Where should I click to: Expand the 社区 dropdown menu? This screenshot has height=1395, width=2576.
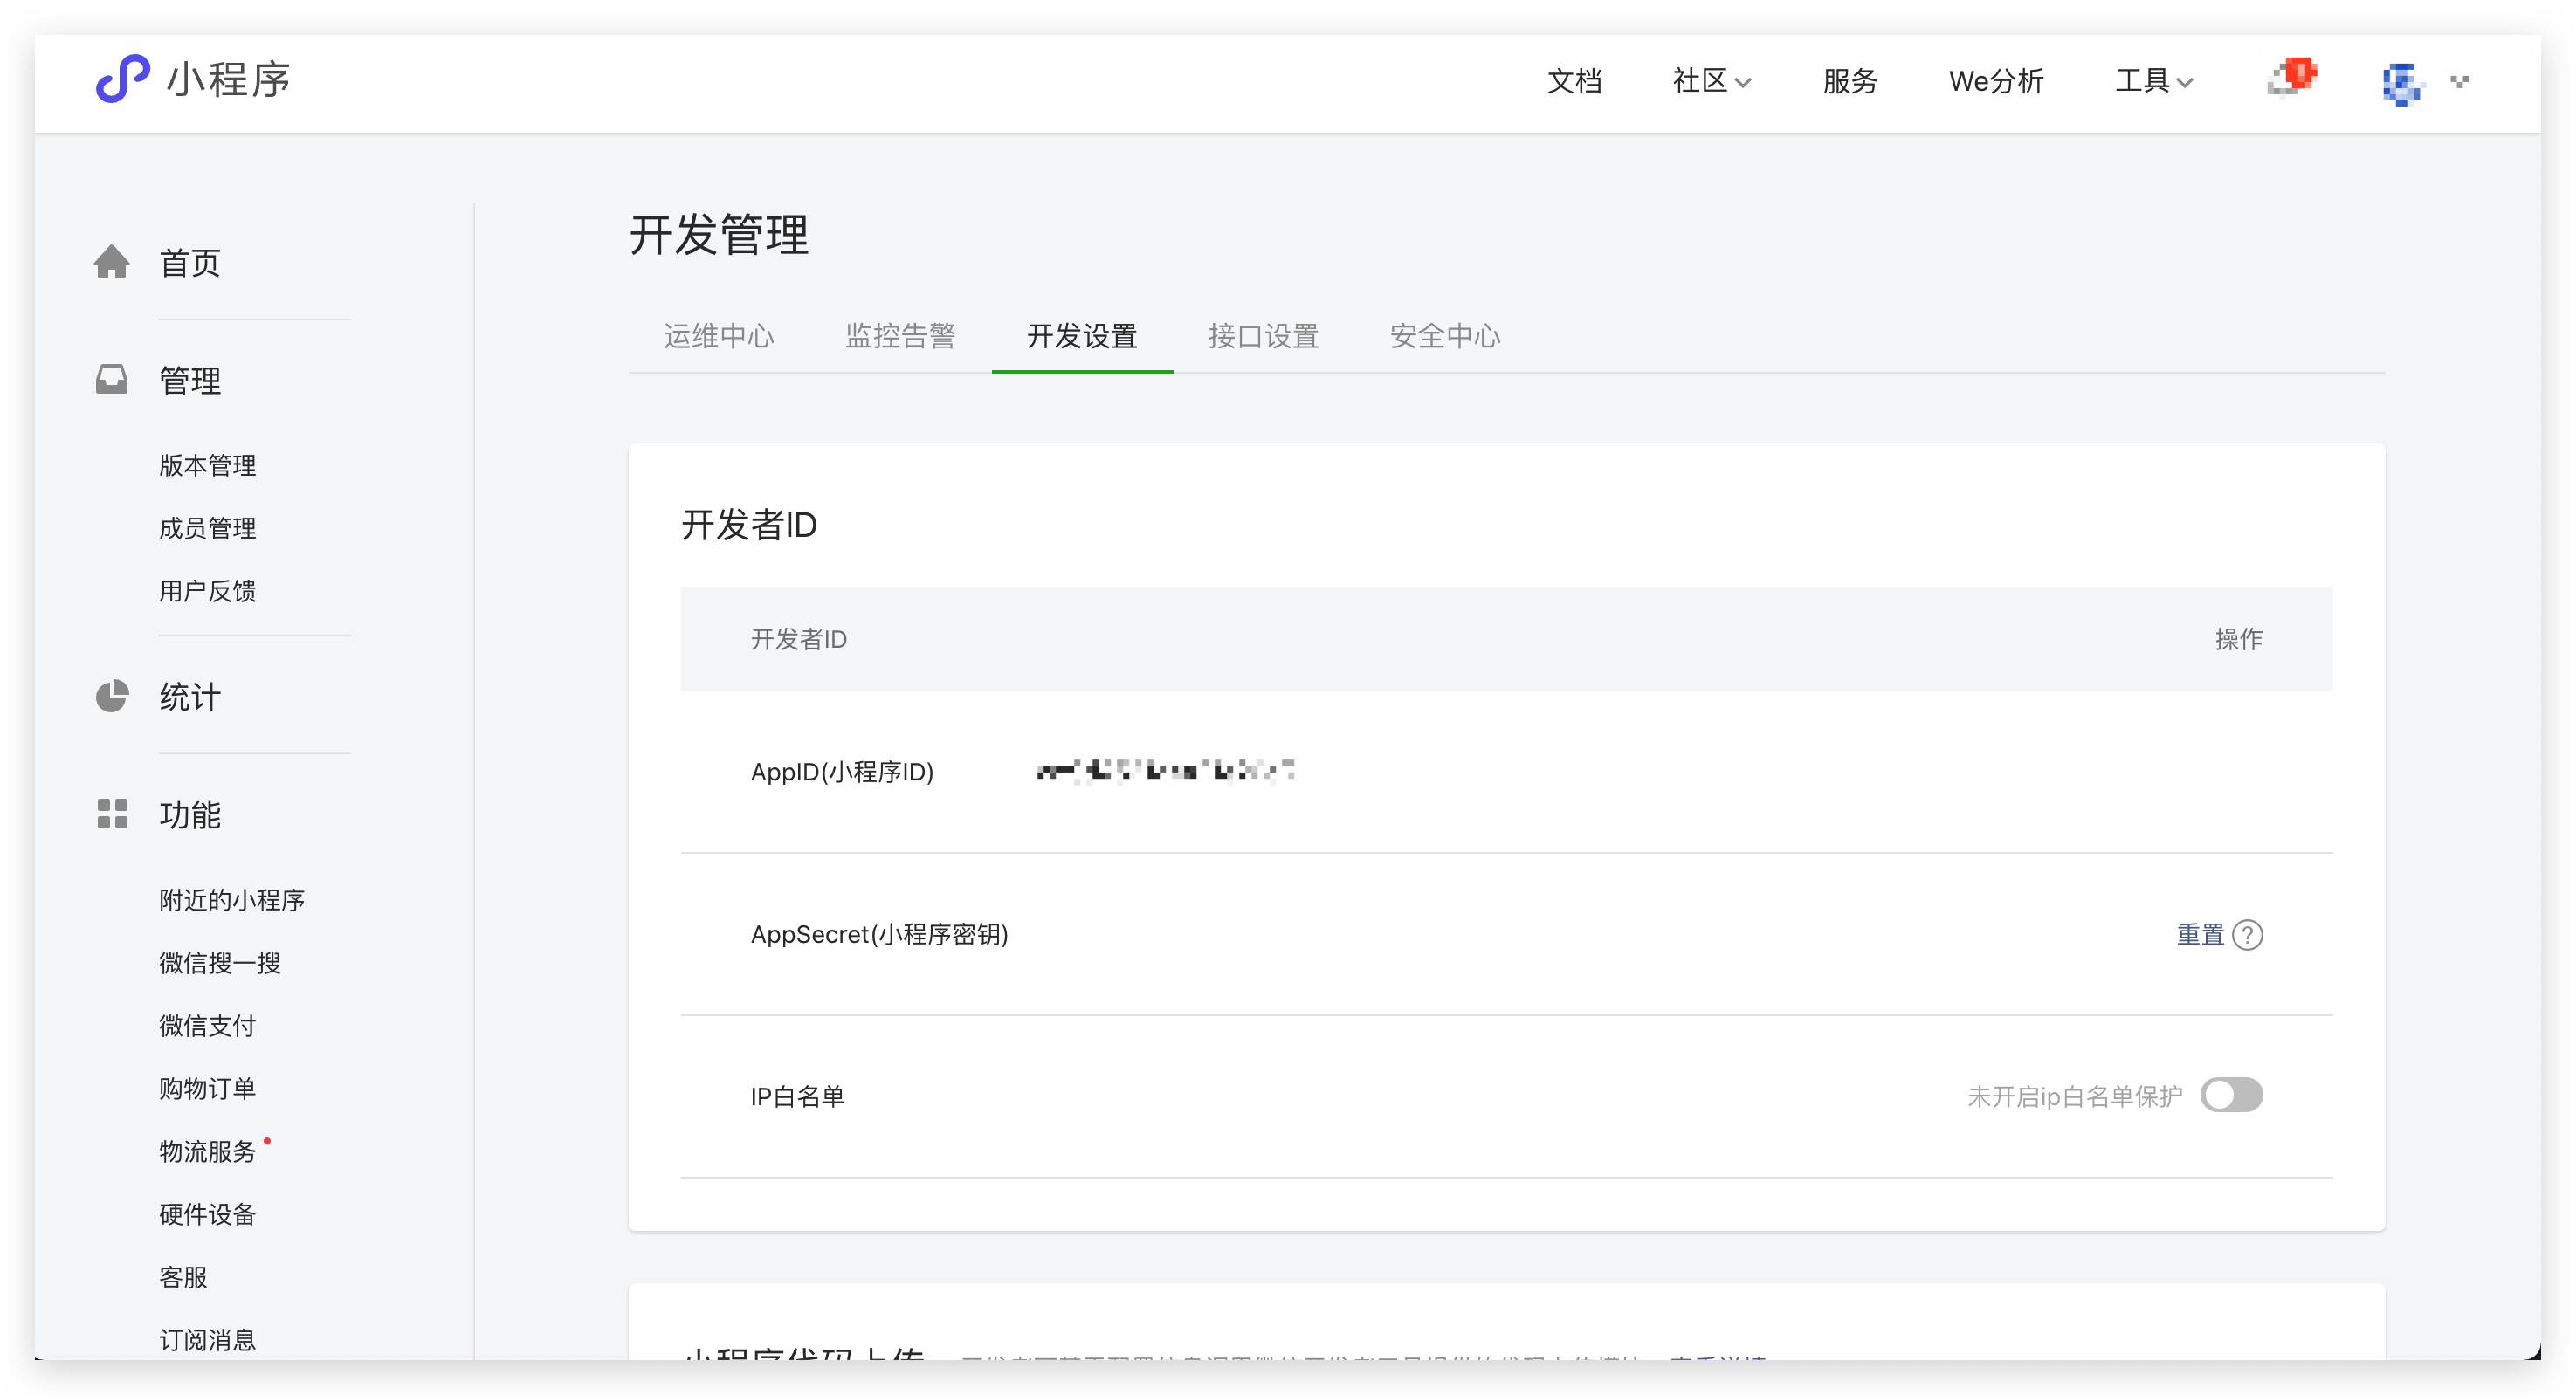click(x=1709, y=81)
